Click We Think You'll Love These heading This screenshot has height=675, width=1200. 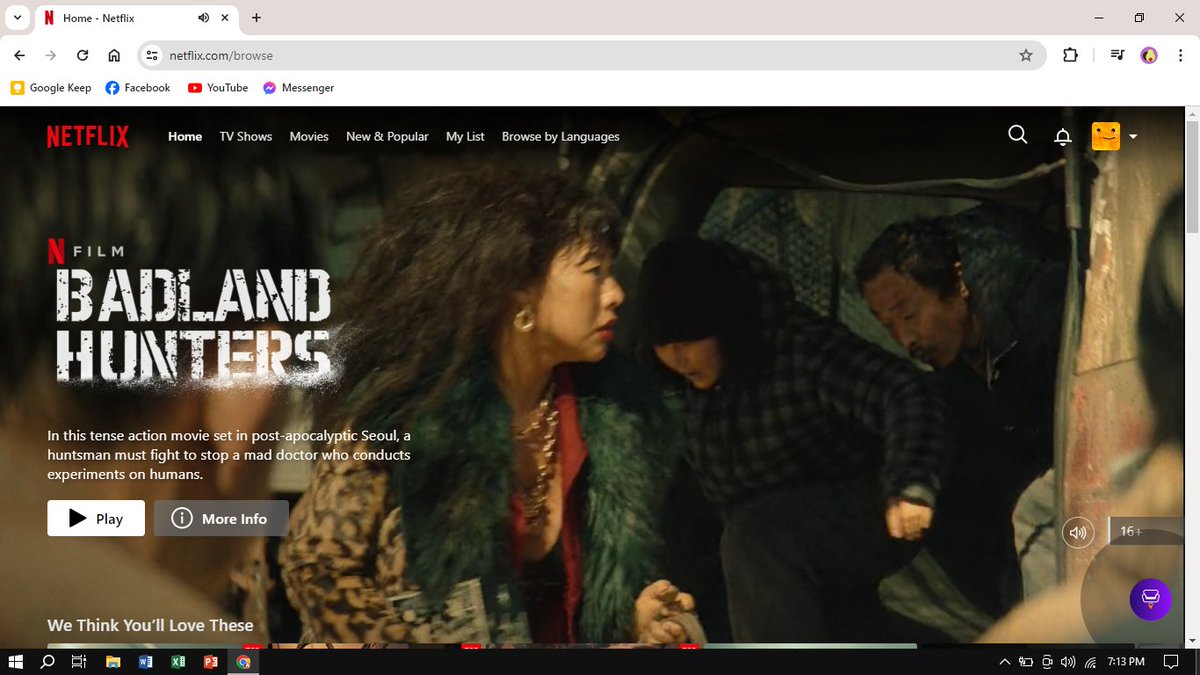click(x=150, y=625)
